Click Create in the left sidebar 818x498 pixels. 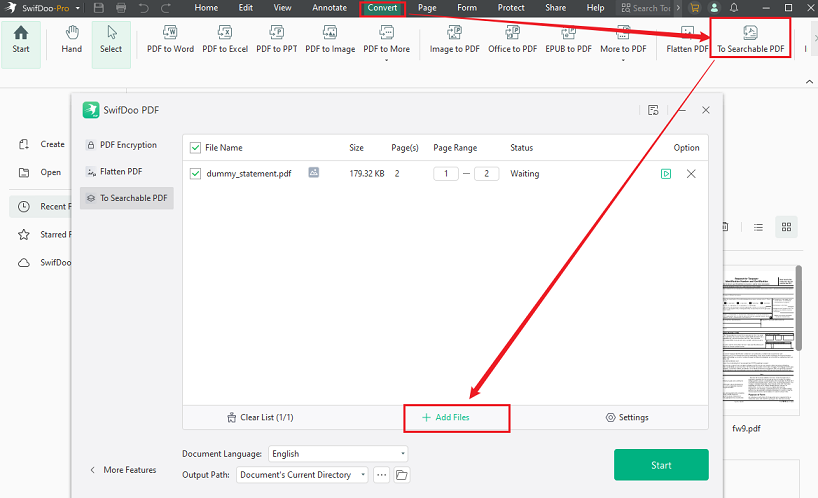click(x=42, y=144)
